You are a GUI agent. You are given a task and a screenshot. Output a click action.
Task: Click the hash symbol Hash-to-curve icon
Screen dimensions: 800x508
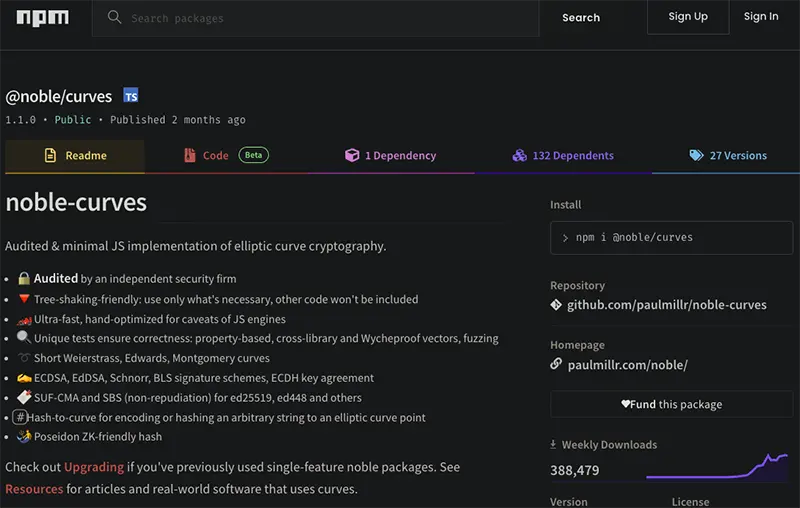pos(20,417)
